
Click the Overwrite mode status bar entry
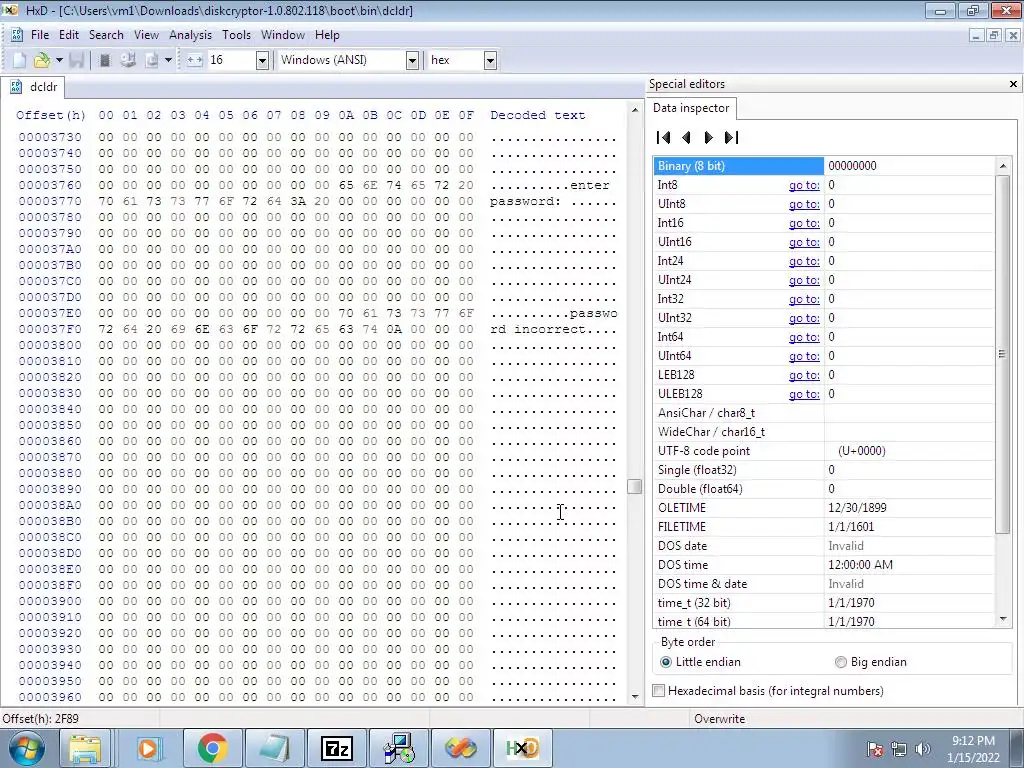pos(719,718)
